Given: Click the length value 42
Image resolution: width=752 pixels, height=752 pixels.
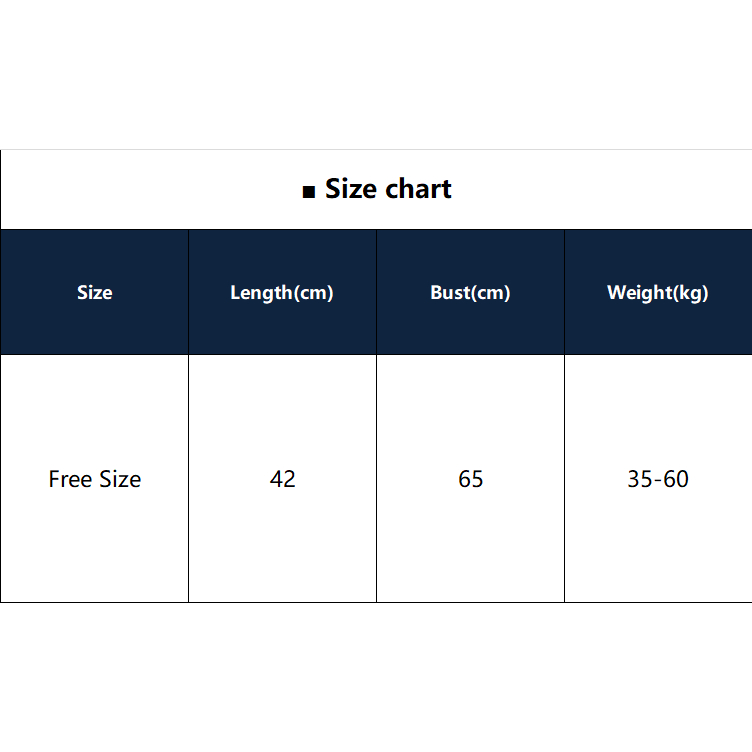Looking at the screenshot, I should 282,479.
